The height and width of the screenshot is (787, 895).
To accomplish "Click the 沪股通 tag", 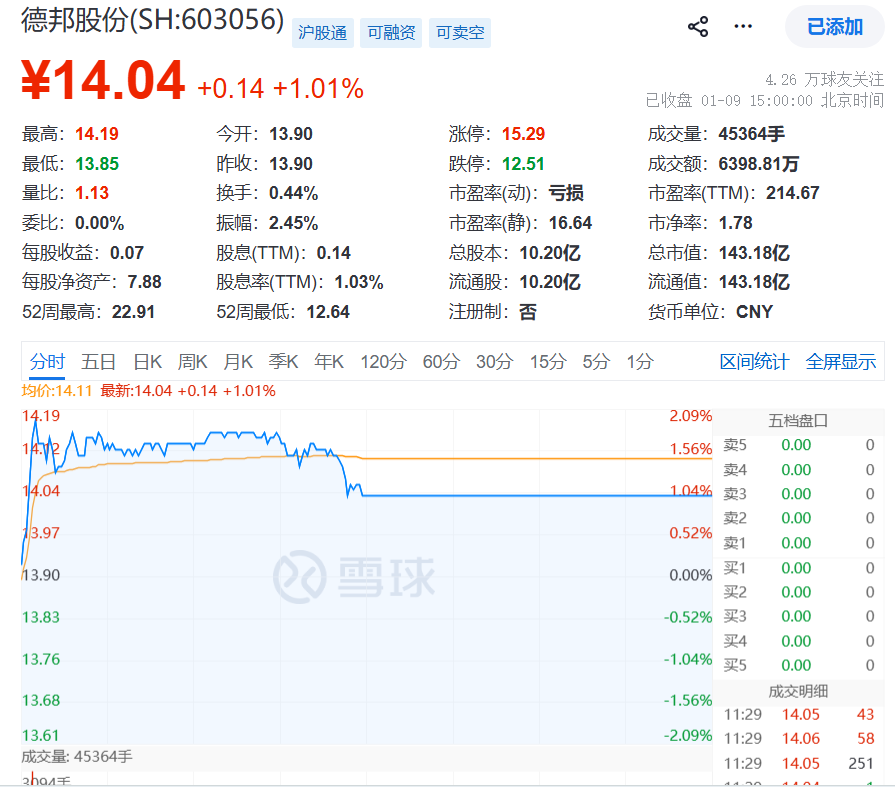I will (x=322, y=33).
